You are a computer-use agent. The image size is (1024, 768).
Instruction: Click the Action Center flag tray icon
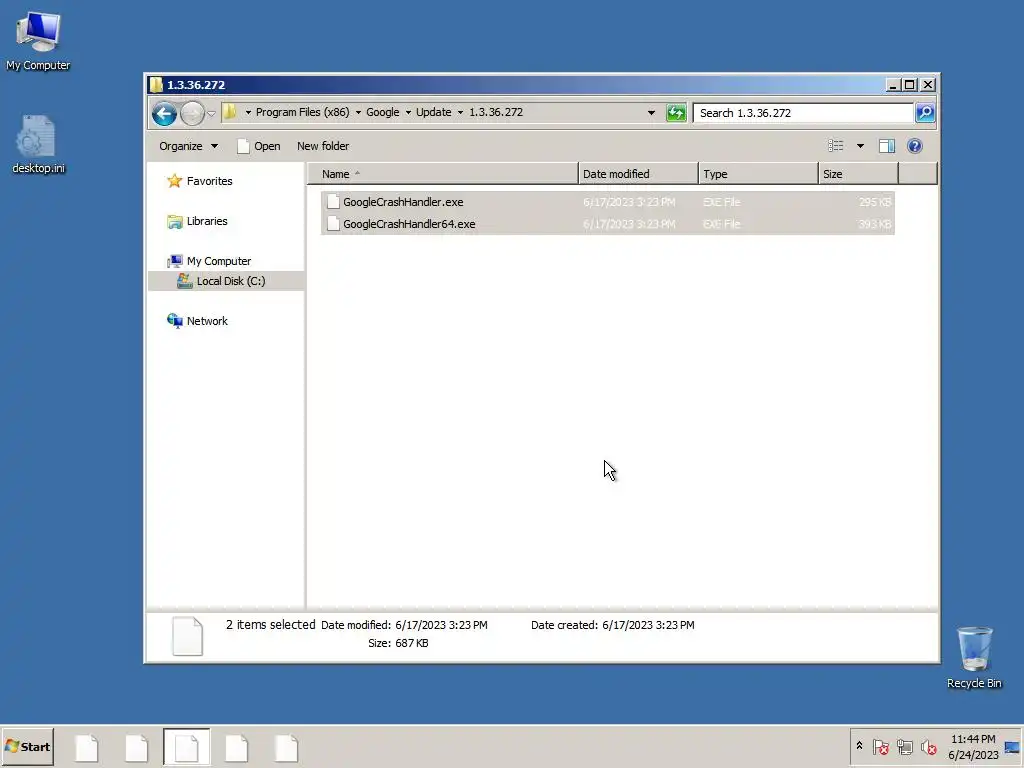point(880,746)
